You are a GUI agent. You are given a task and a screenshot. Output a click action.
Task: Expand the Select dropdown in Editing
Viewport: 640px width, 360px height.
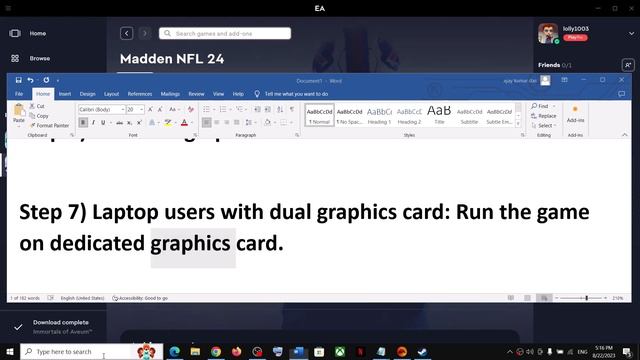pos(544,126)
